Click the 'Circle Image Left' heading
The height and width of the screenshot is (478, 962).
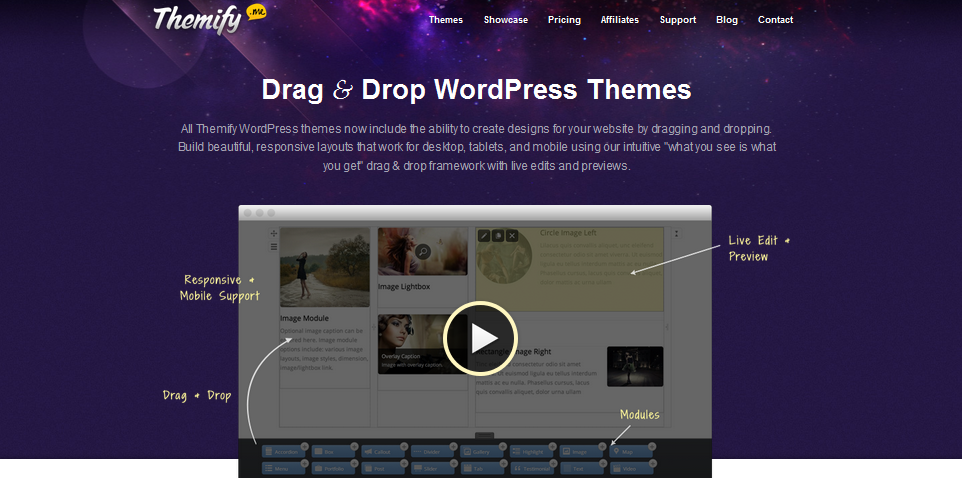(568, 233)
